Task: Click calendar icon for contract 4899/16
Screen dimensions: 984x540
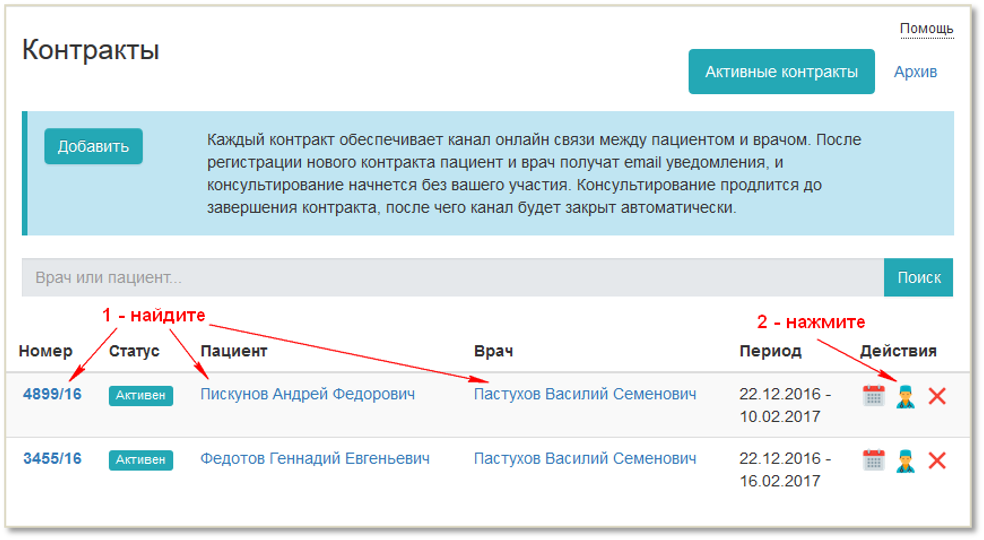Action: [873, 395]
